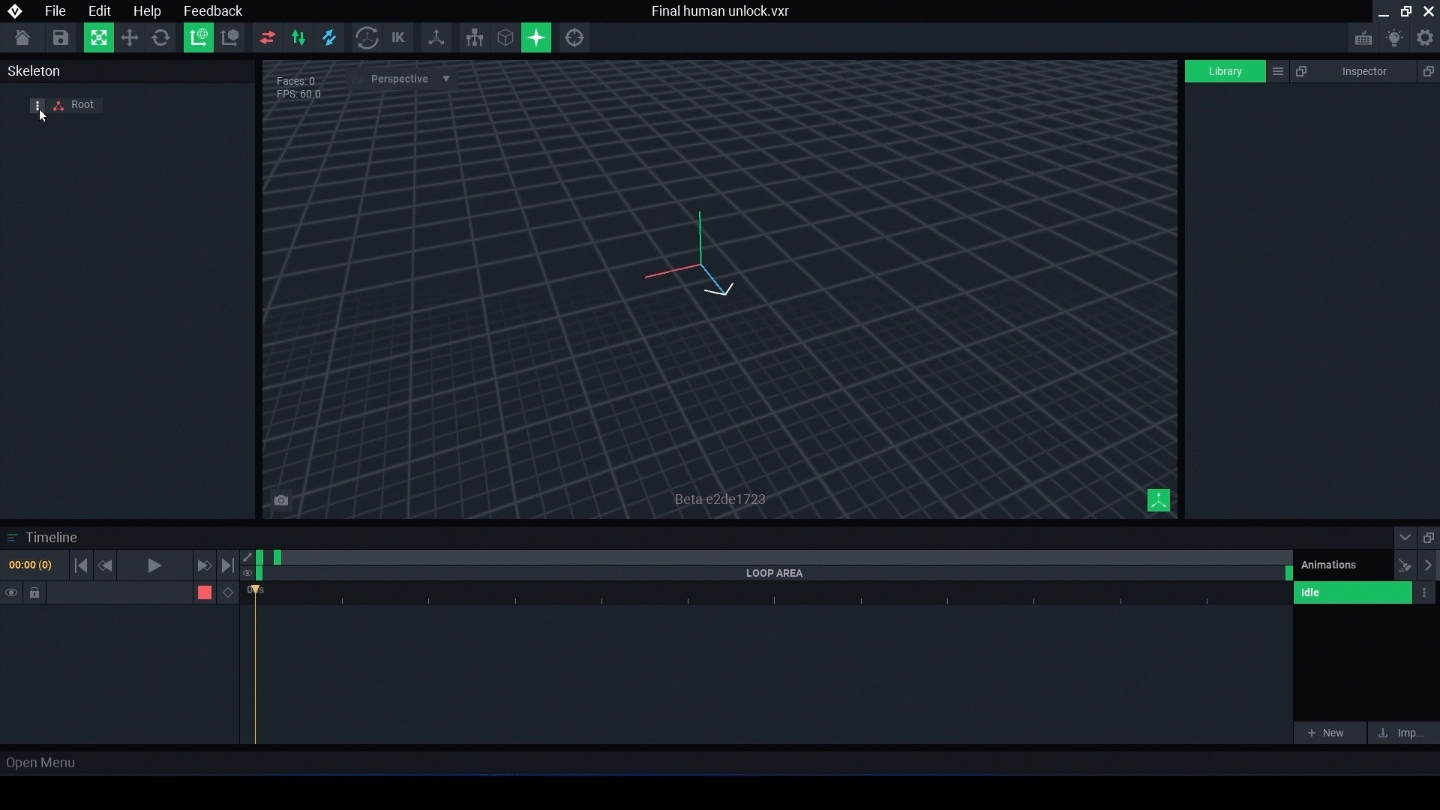1440x810 pixels.
Task: Select the Move tool with four arrows
Action: [129, 38]
